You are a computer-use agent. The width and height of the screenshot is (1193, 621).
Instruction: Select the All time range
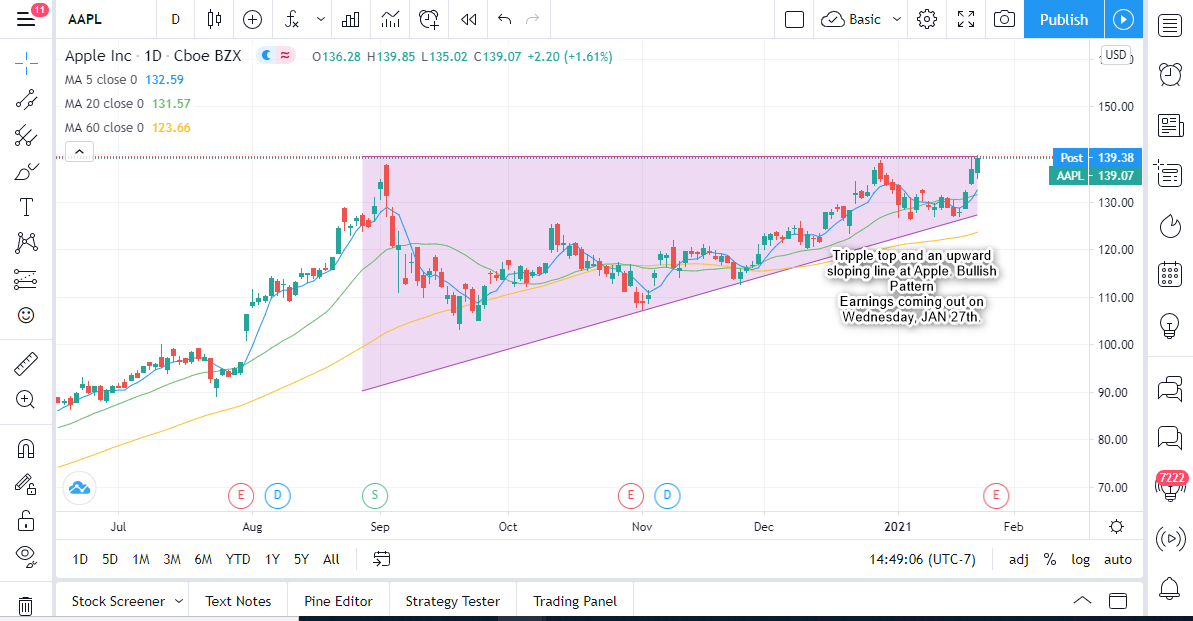pos(331,559)
